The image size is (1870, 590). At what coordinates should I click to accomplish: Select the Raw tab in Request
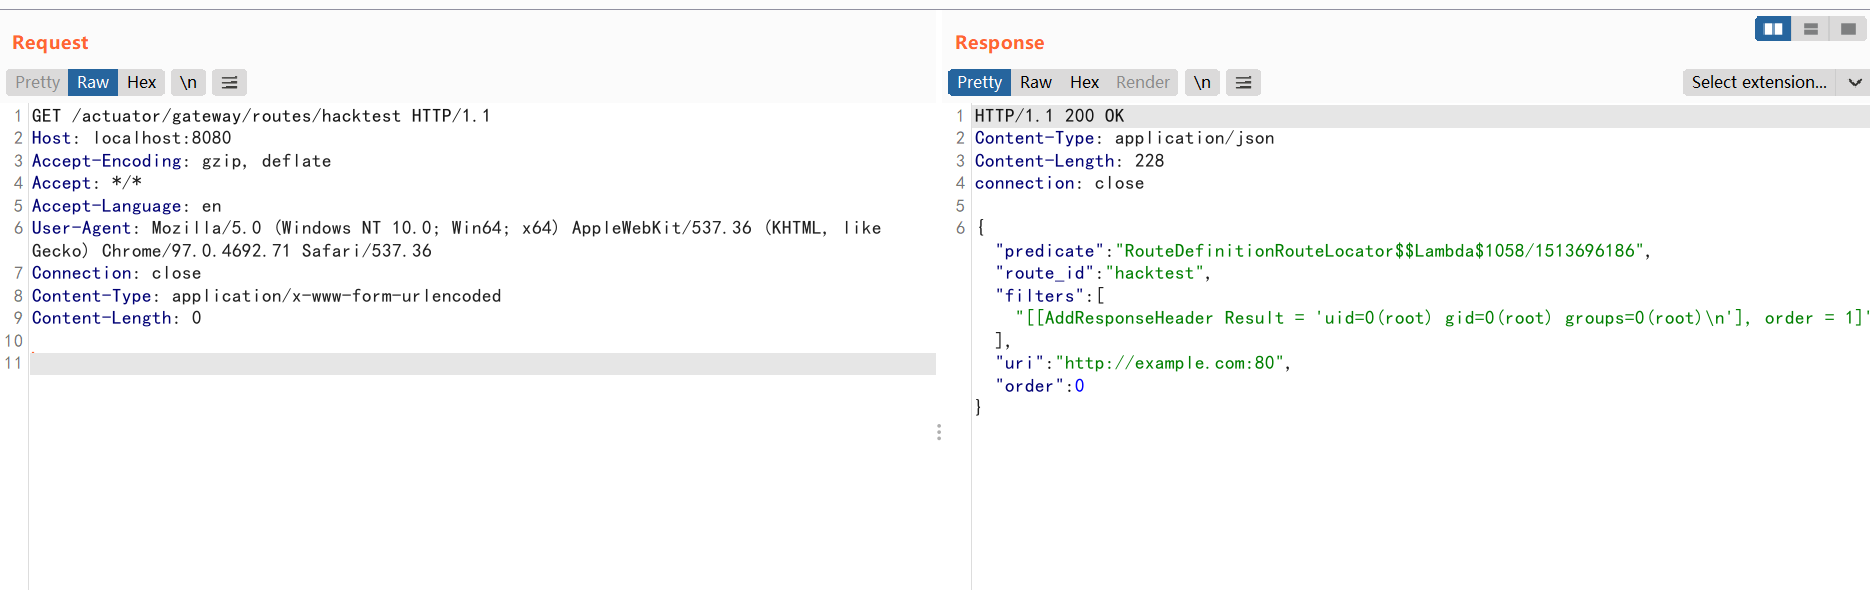93,83
